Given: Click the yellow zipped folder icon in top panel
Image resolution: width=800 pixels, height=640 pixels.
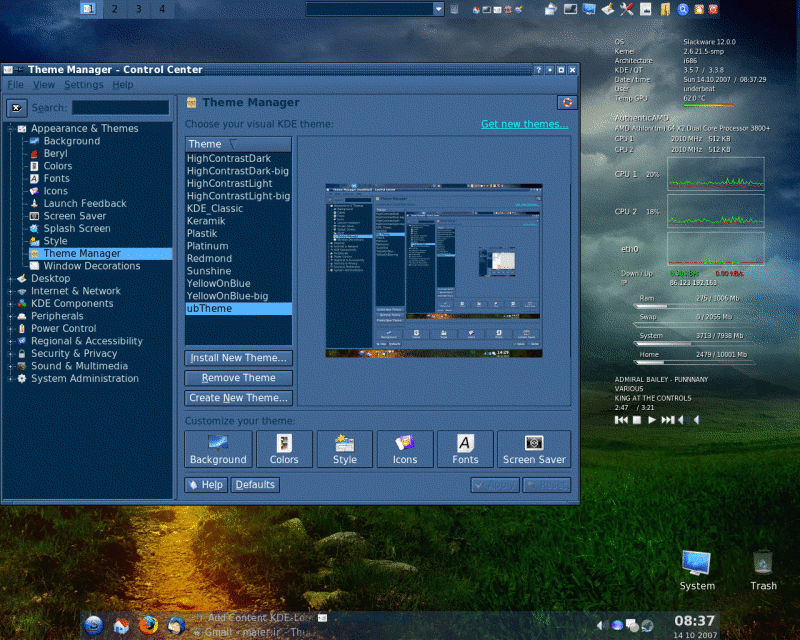Looking at the screenshot, I should pos(665,9).
